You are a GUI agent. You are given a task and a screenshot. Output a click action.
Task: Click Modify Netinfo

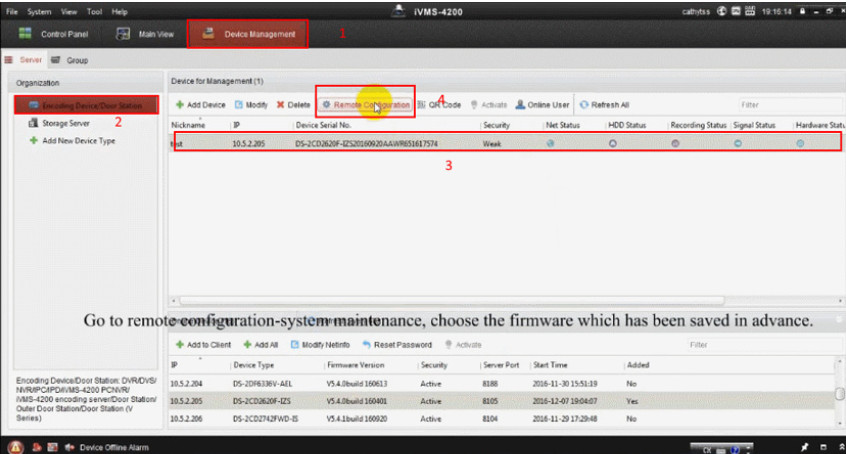320,344
